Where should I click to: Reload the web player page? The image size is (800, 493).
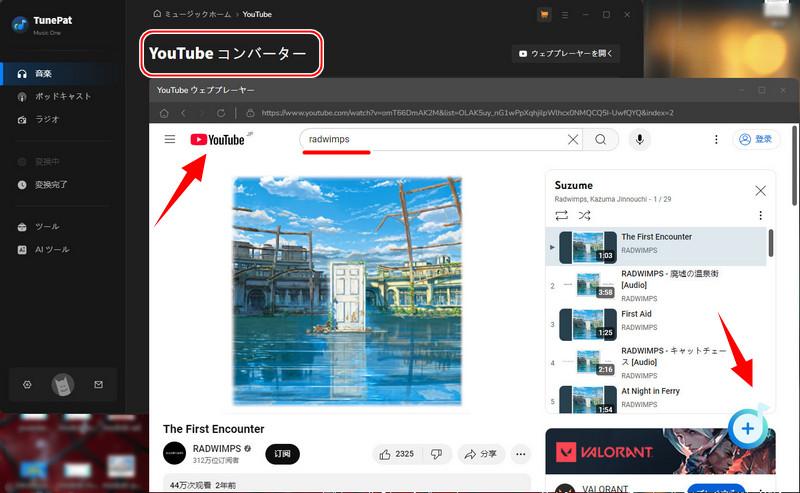pyautogui.click(x=221, y=113)
